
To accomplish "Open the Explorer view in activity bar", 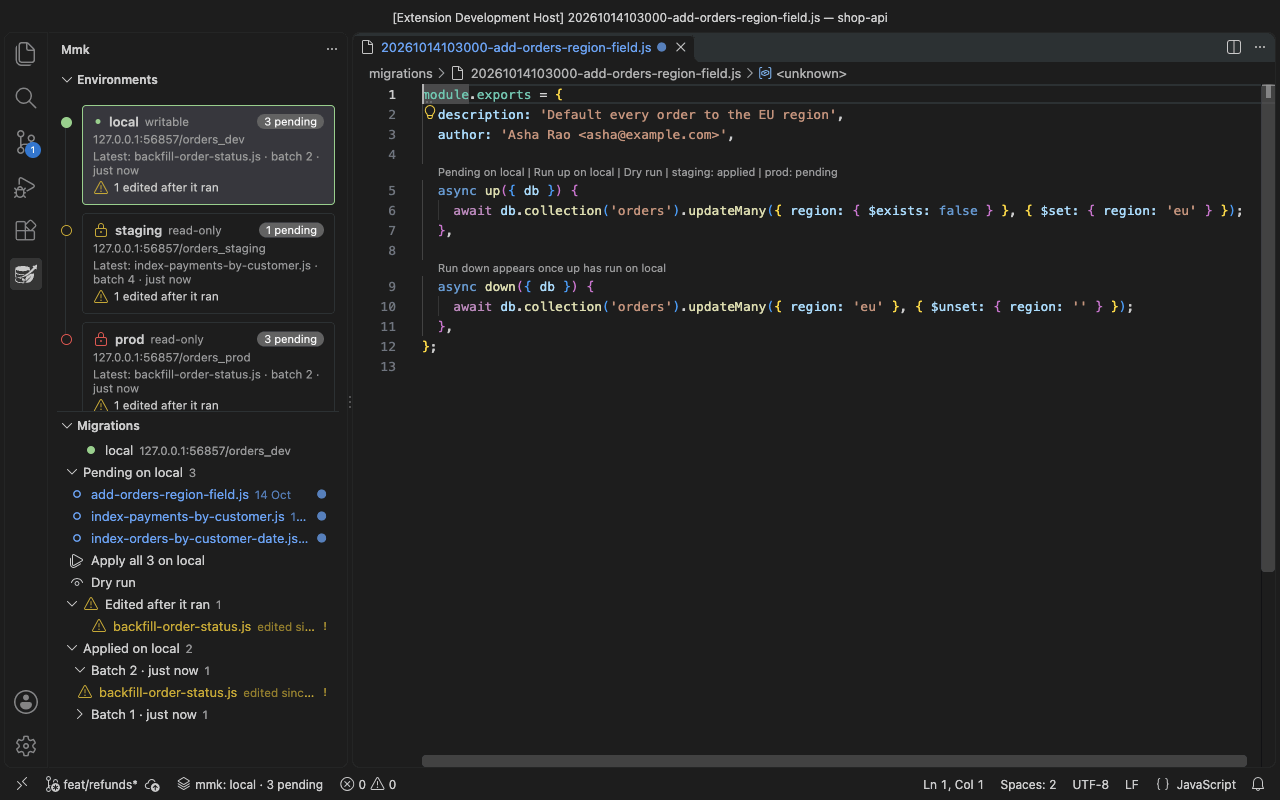I will [x=26, y=53].
